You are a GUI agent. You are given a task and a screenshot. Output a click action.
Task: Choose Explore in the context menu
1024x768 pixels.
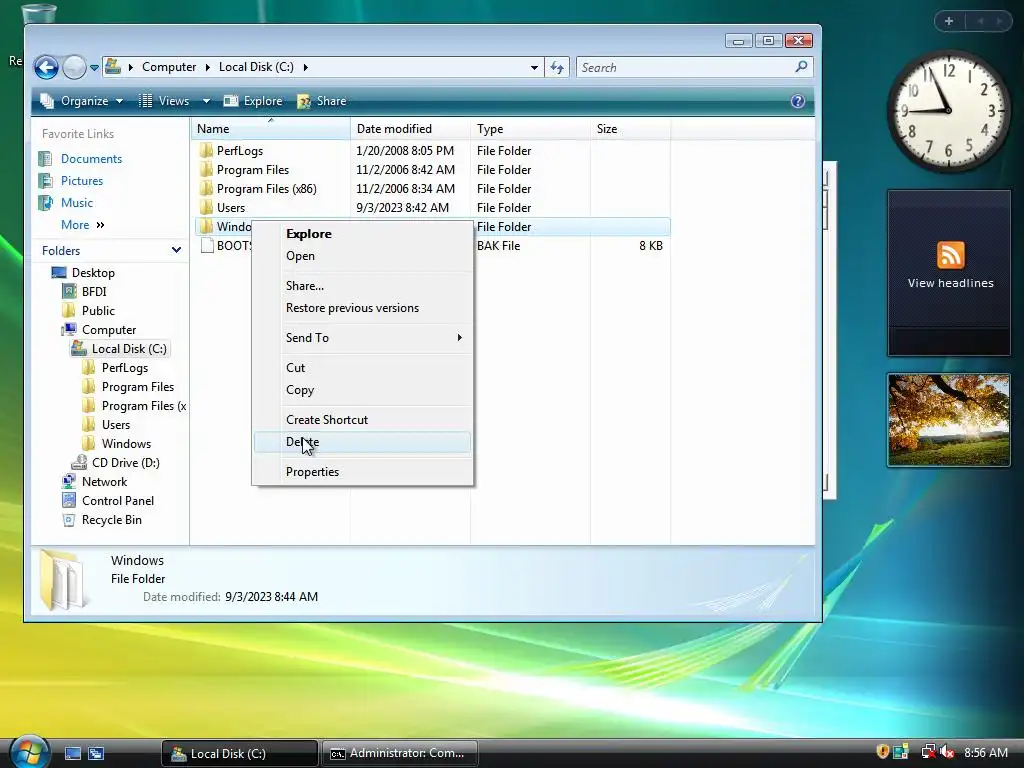coord(362,234)
